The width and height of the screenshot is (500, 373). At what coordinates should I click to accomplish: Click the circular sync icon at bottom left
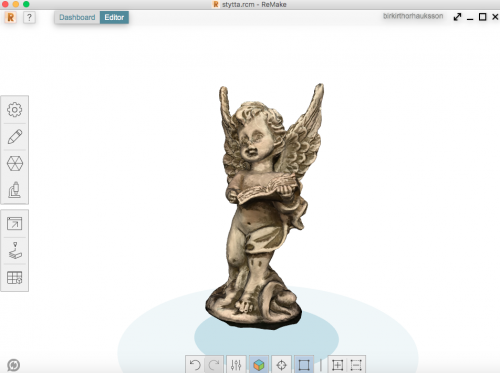(x=13, y=365)
